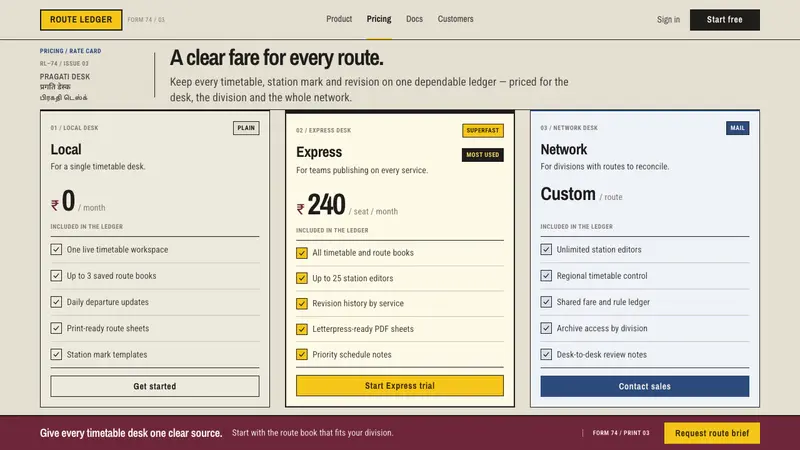Screen dimensions: 800x450
Task: Click 'Give every timetable desk one clear source.' text
Action: pos(131,433)
